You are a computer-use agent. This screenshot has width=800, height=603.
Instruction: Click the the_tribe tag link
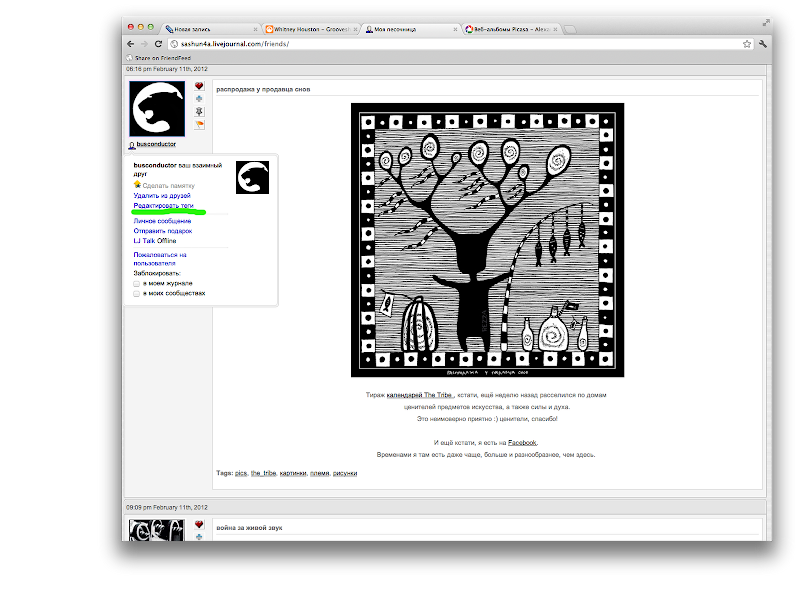[x=263, y=473]
